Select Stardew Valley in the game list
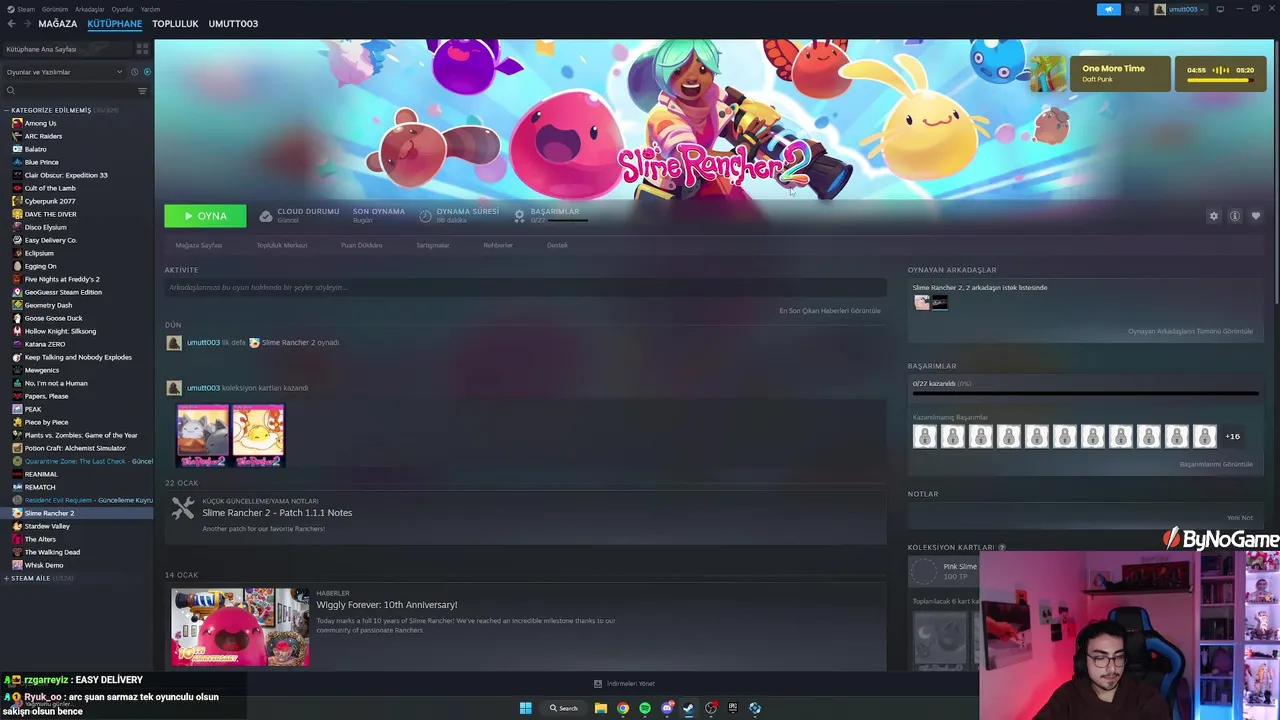This screenshot has width=1280, height=720. (47, 526)
